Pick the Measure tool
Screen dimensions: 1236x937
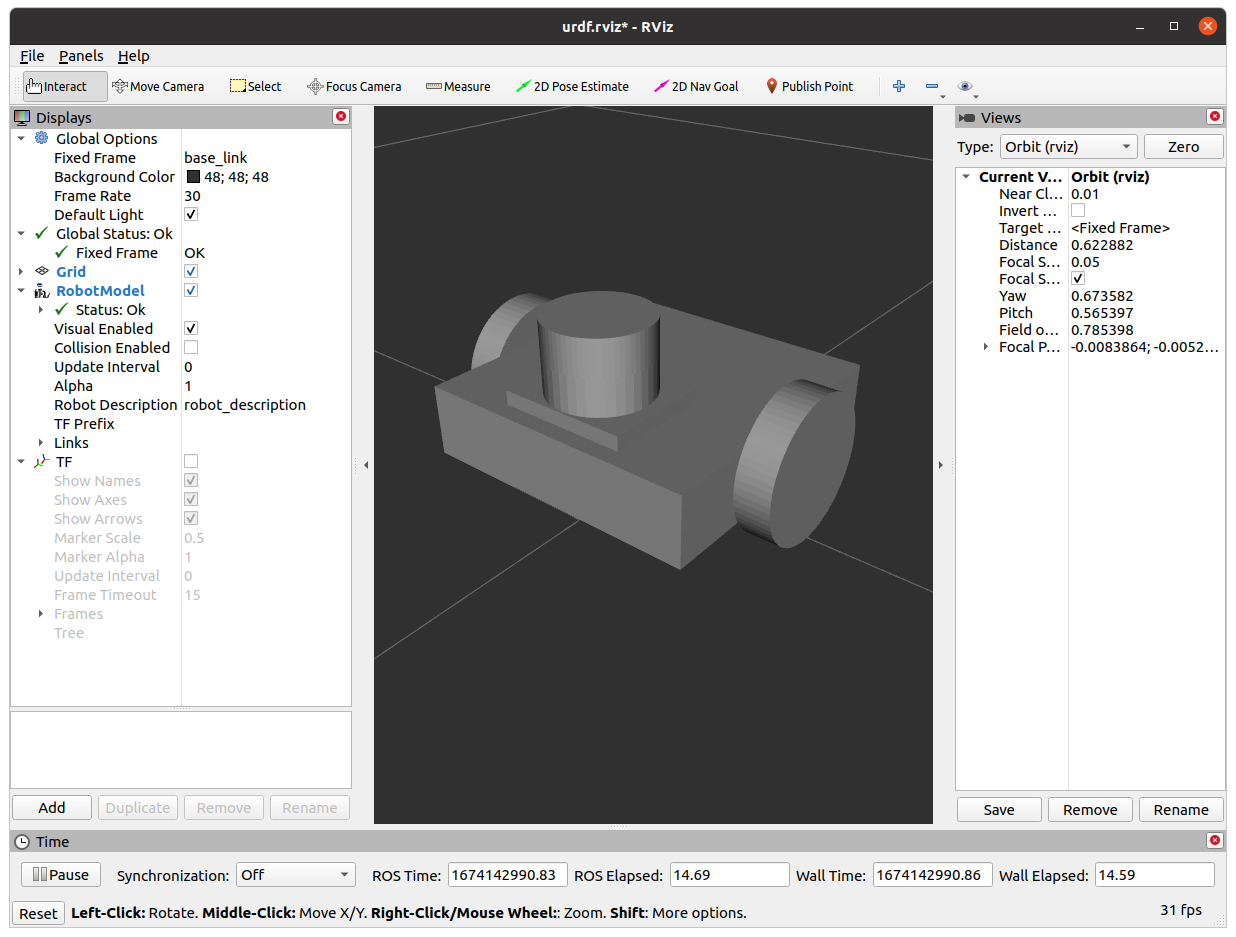click(x=458, y=86)
